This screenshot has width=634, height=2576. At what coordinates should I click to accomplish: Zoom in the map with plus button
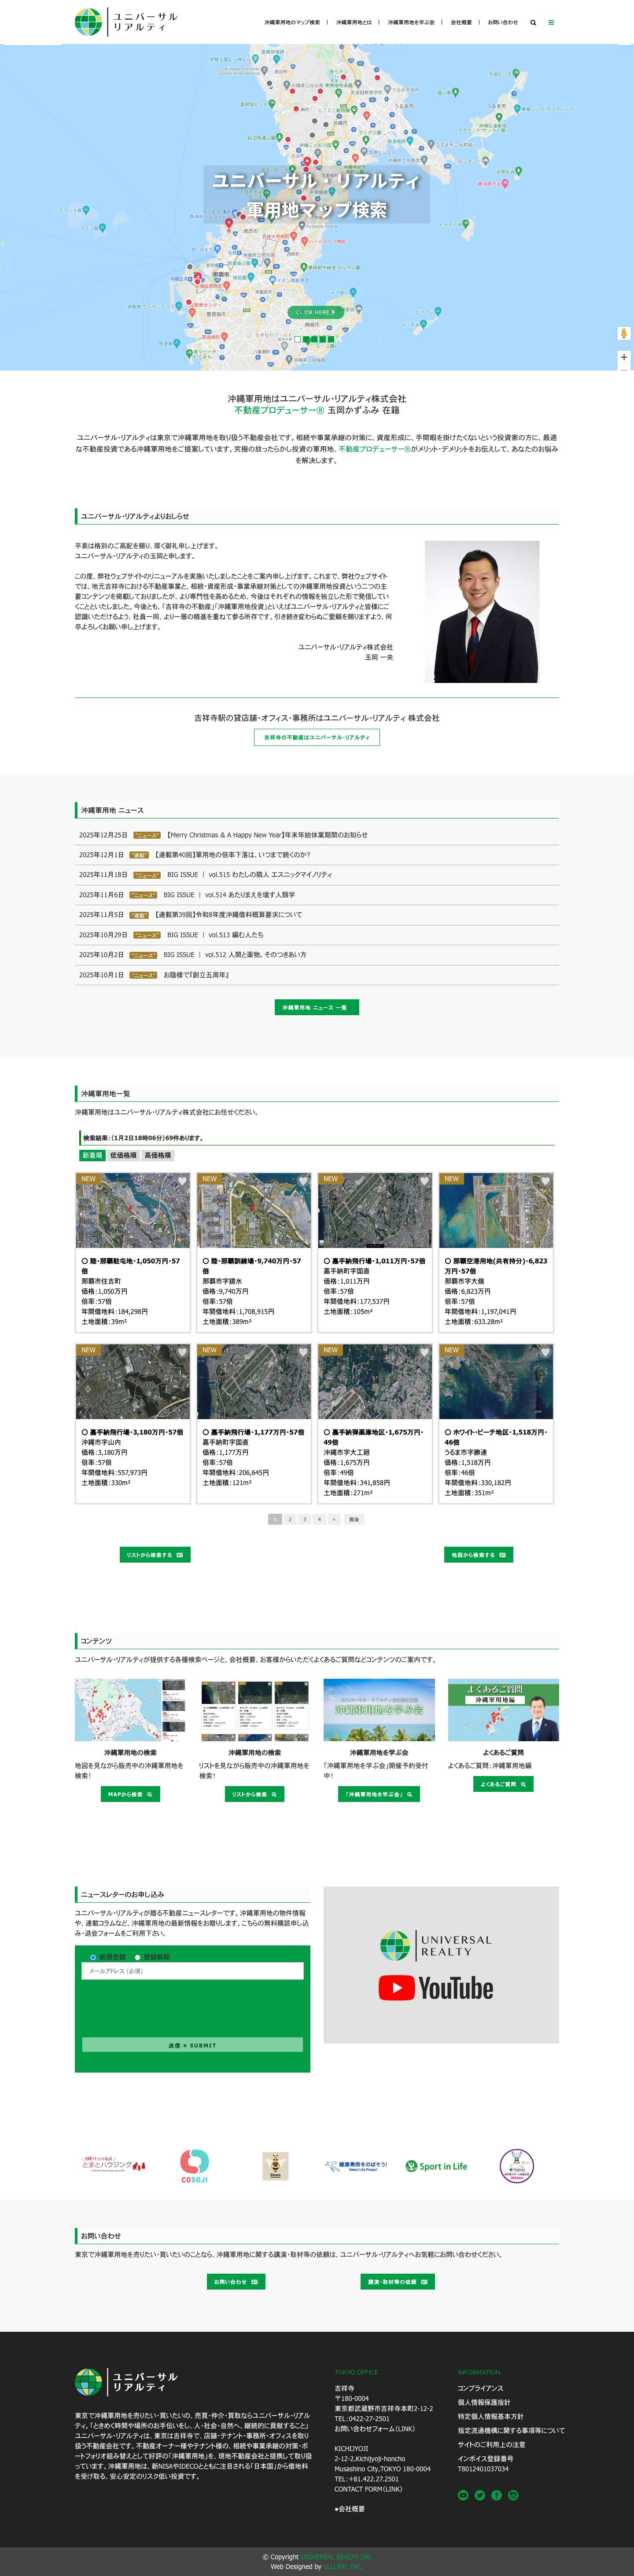(624, 357)
